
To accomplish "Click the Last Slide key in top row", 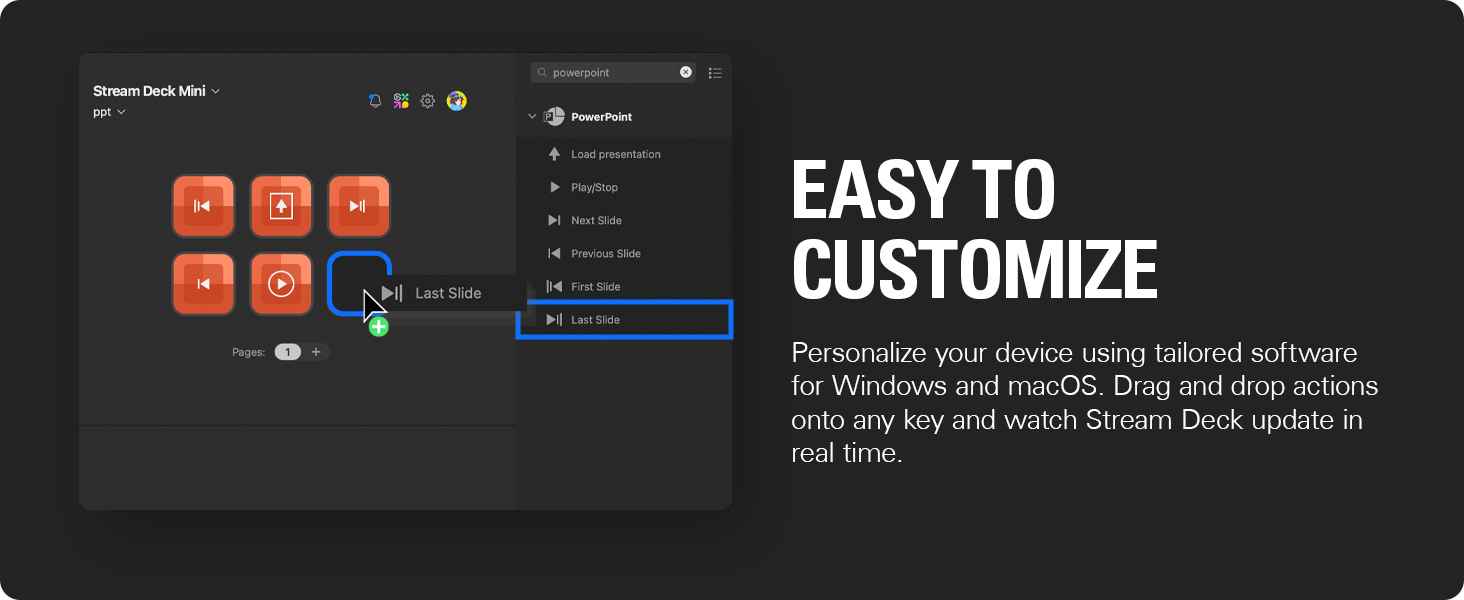I will [x=358, y=206].
